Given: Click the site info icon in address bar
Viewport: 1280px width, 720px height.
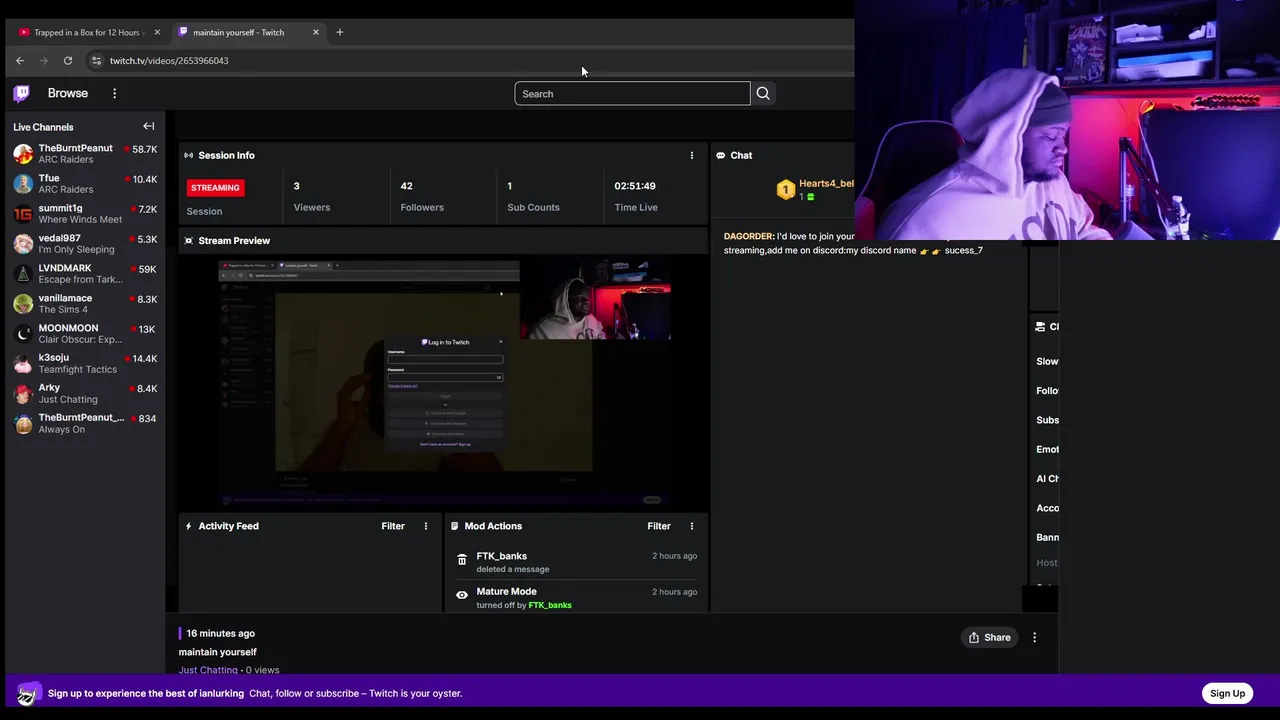Looking at the screenshot, I should pos(96,60).
